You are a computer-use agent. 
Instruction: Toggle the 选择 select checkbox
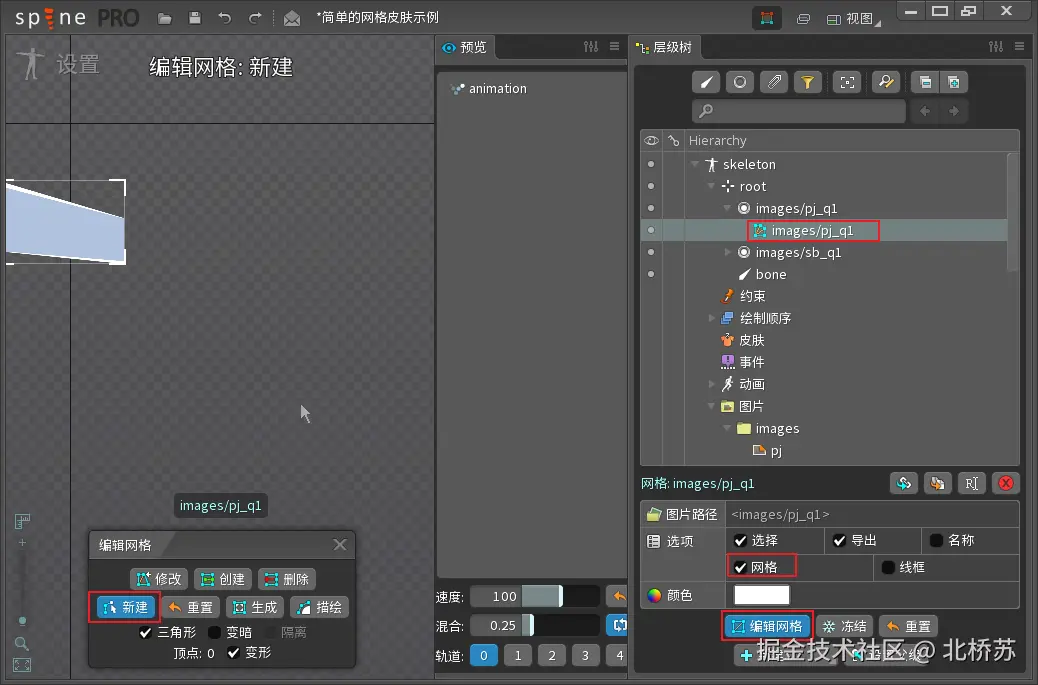click(741, 541)
